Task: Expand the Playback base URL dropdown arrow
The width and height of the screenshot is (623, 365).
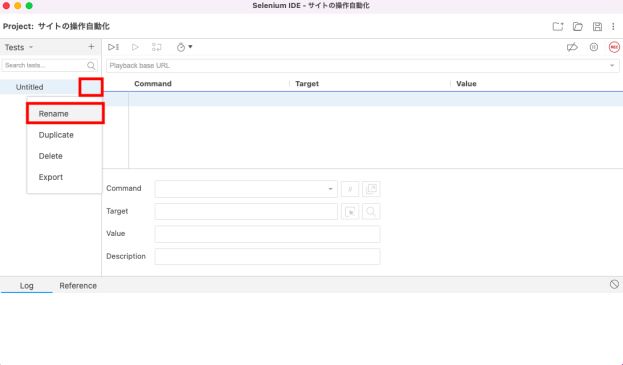Action: (612, 66)
